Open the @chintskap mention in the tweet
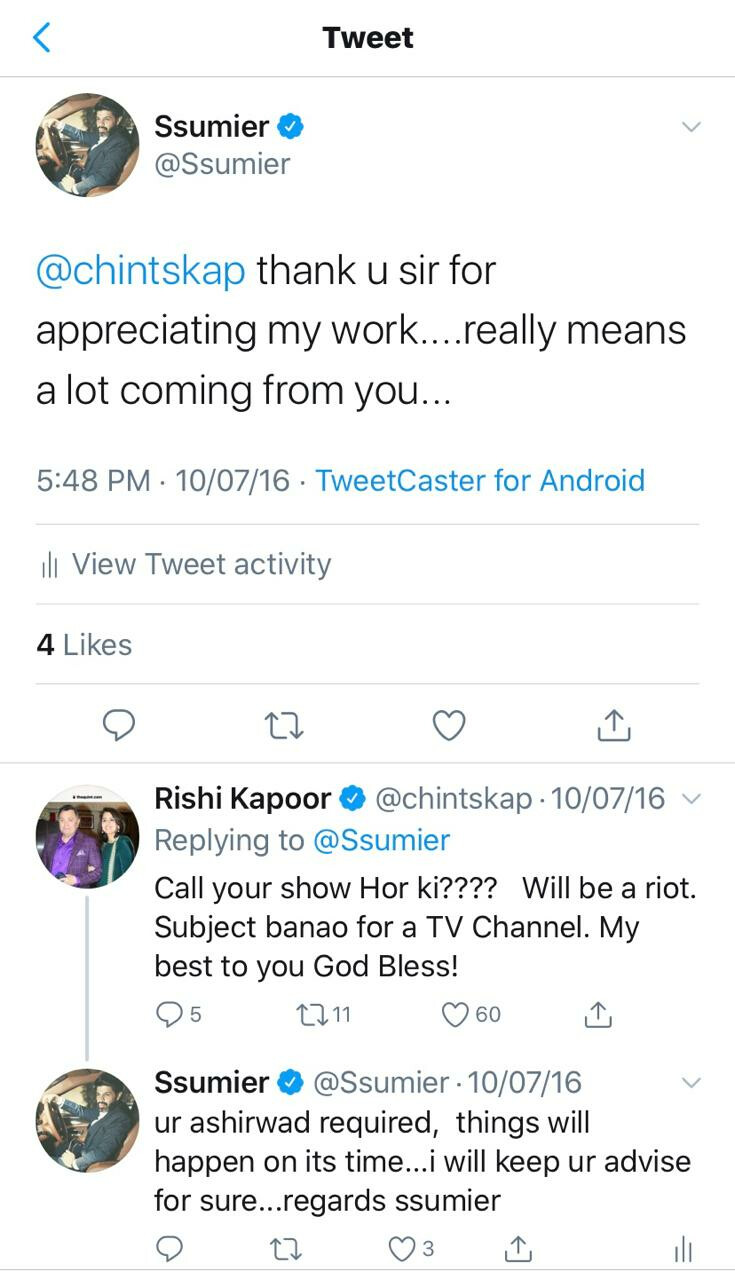Viewport: 735px width, 1280px height. click(140, 271)
